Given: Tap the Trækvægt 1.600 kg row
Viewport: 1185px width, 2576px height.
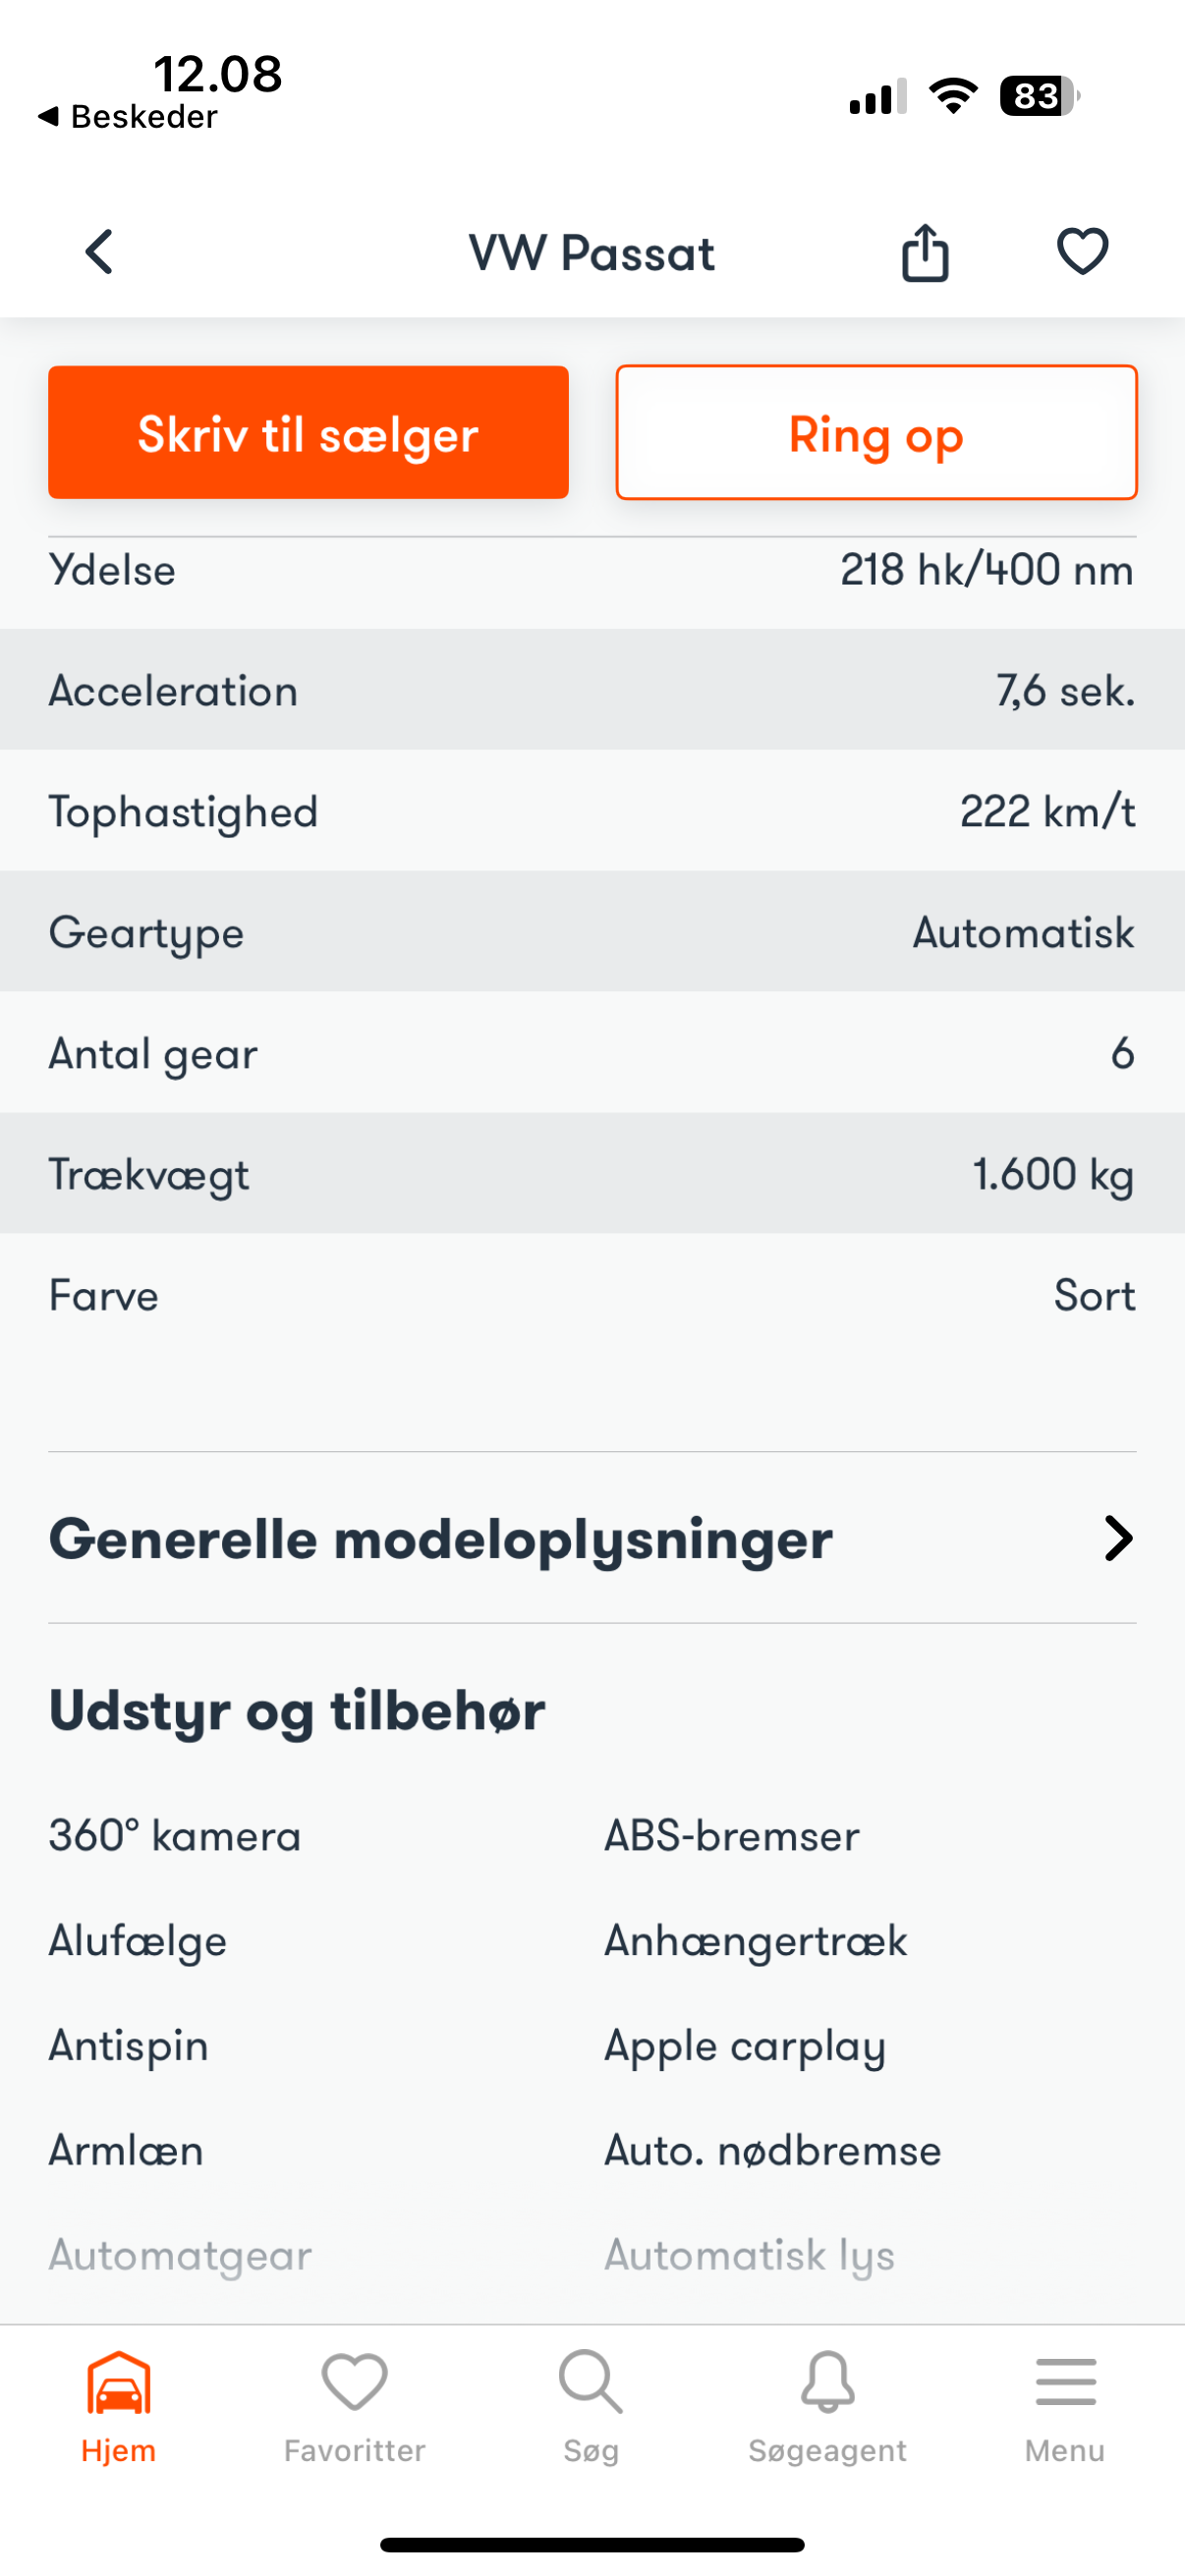Looking at the screenshot, I should pos(592,1174).
